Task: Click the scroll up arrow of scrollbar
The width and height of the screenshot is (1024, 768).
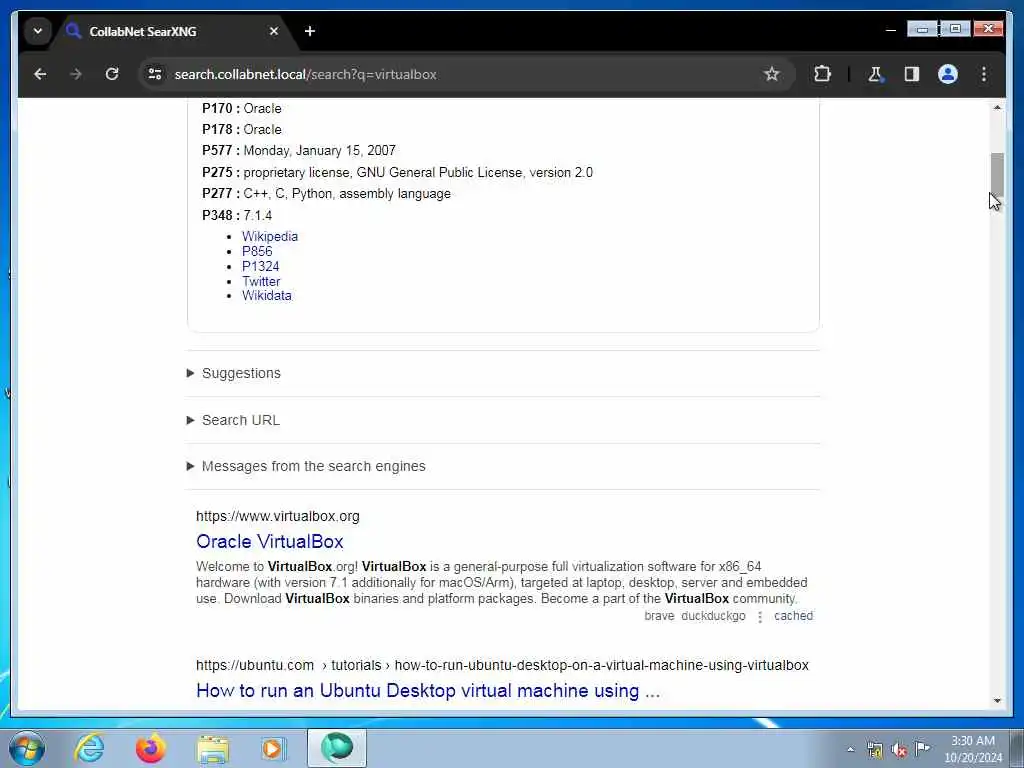Action: click(997, 108)
